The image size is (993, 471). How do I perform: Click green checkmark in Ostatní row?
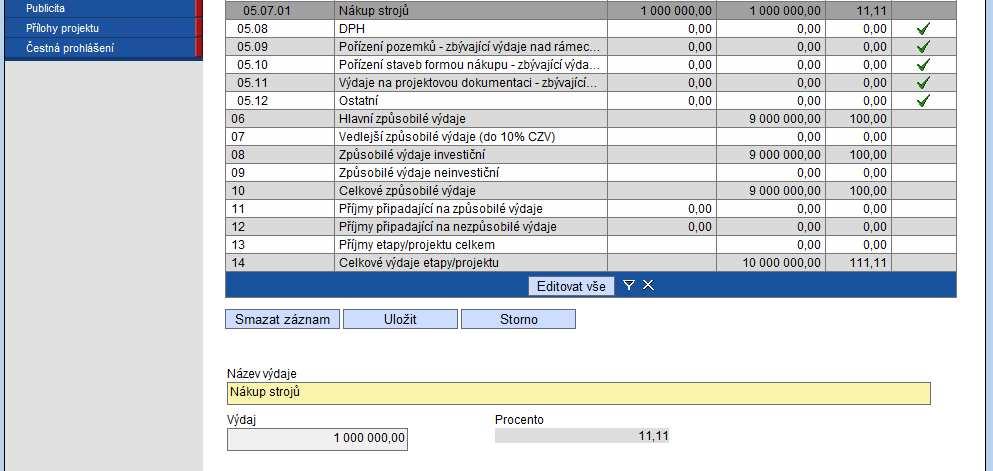coord(923,101)
